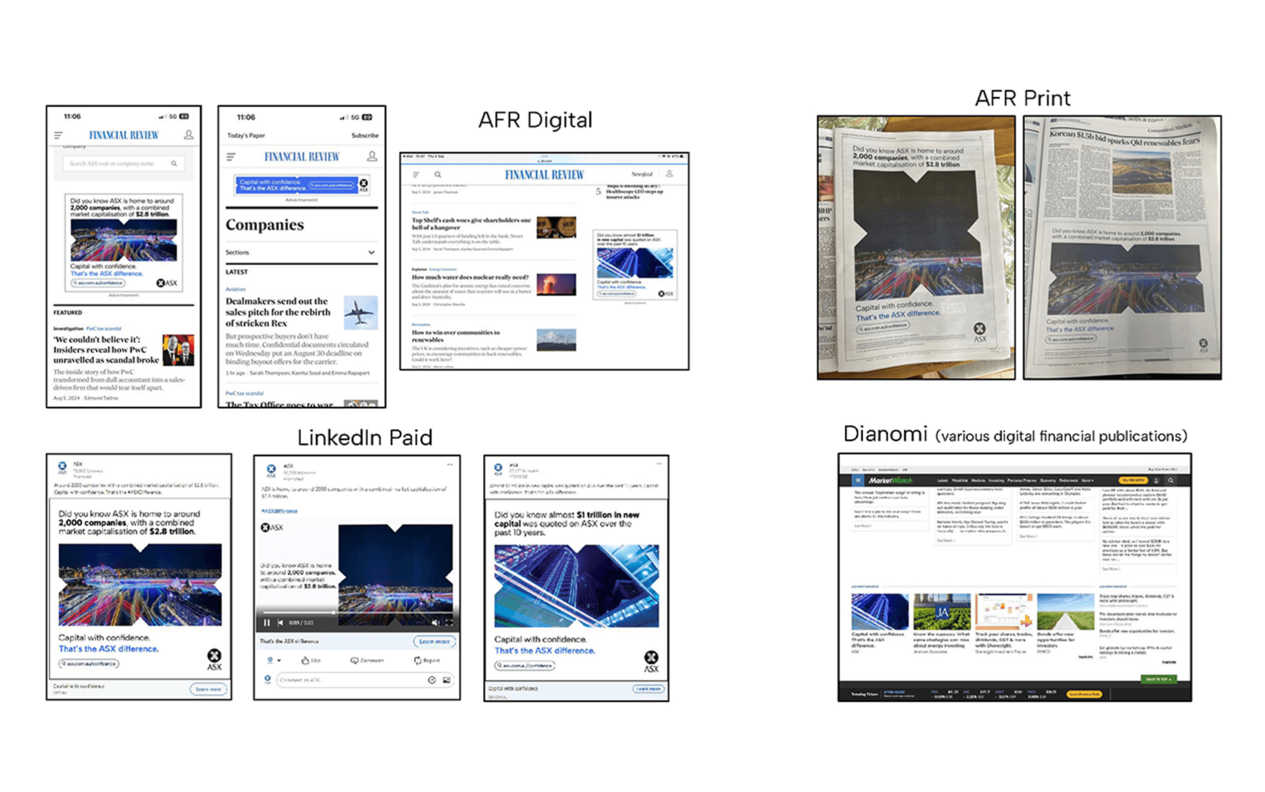Image resolution: width=1265 pixels, height=792 pixels.
Task: Open the PIMCO bonds ad thumbnail
Action: pos(1064,611)
